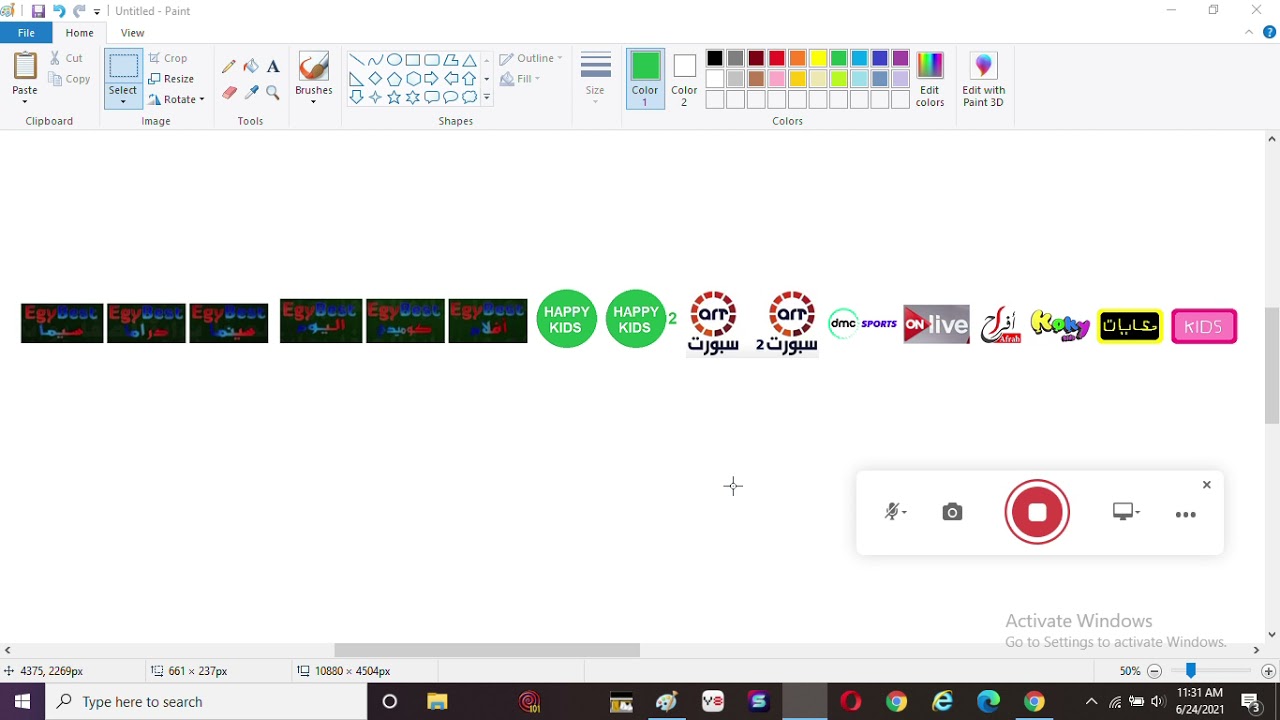Expand the Shapes gallery more arrow
The height and width of the screenshot is (720, 1280).
[487, 97]
